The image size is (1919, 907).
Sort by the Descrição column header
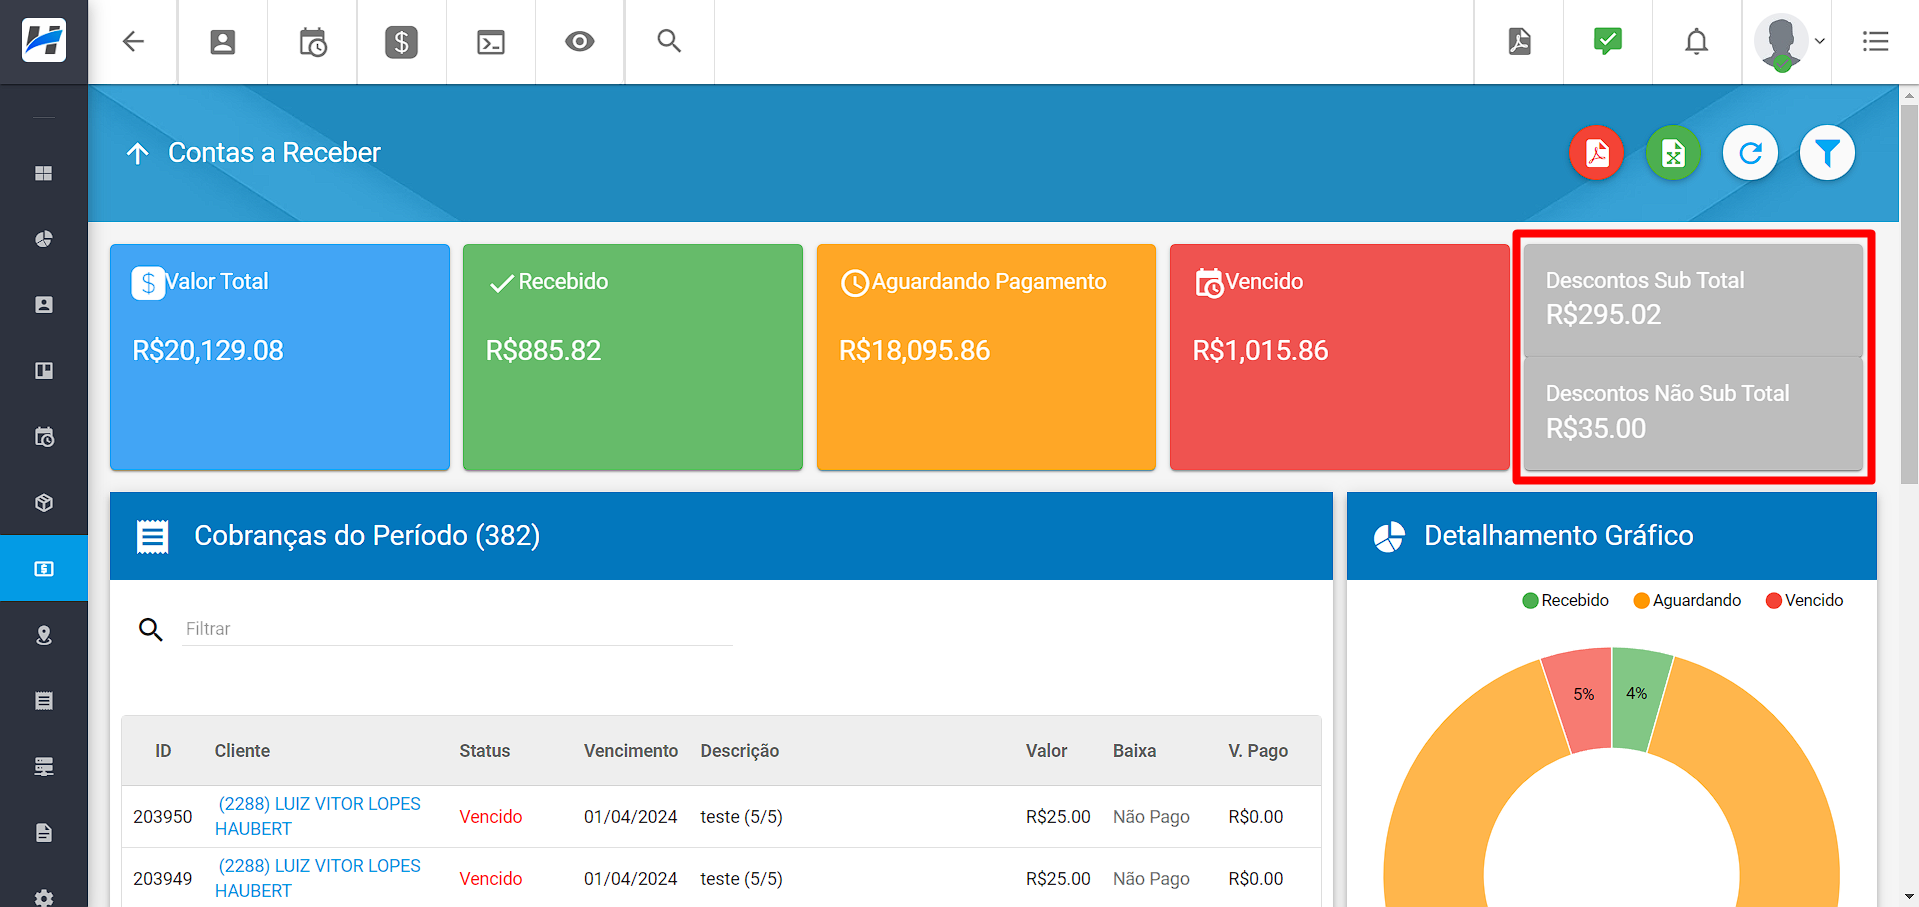click(x=740, y=751)
